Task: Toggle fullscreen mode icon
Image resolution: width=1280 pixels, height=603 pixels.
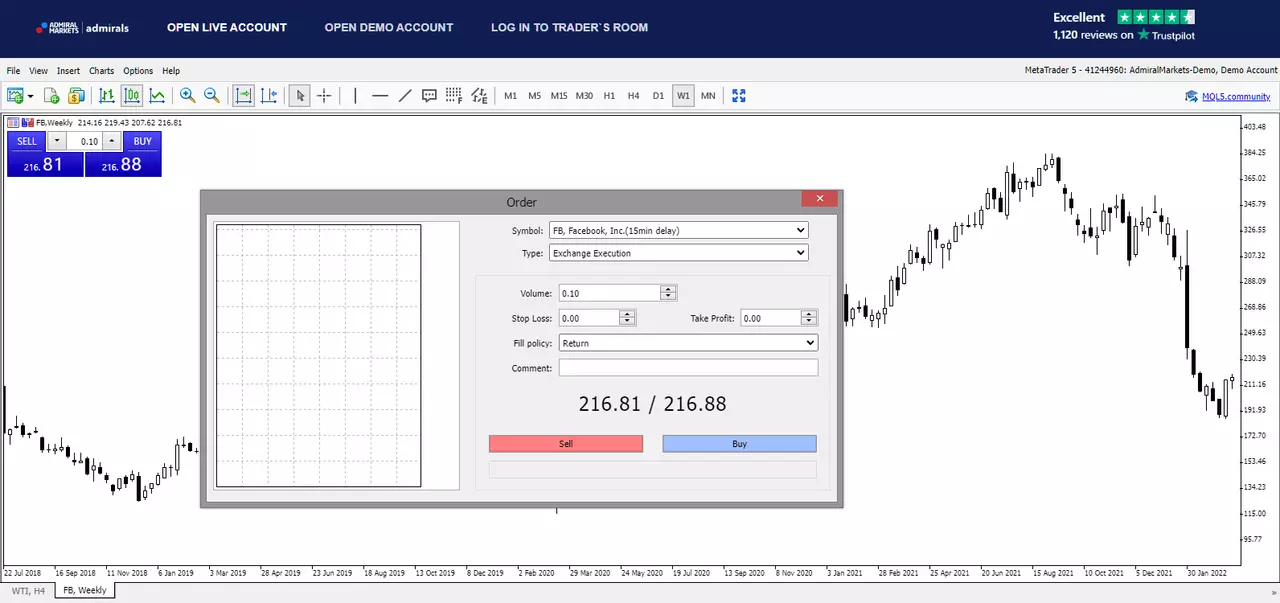Action: [739, 96]
